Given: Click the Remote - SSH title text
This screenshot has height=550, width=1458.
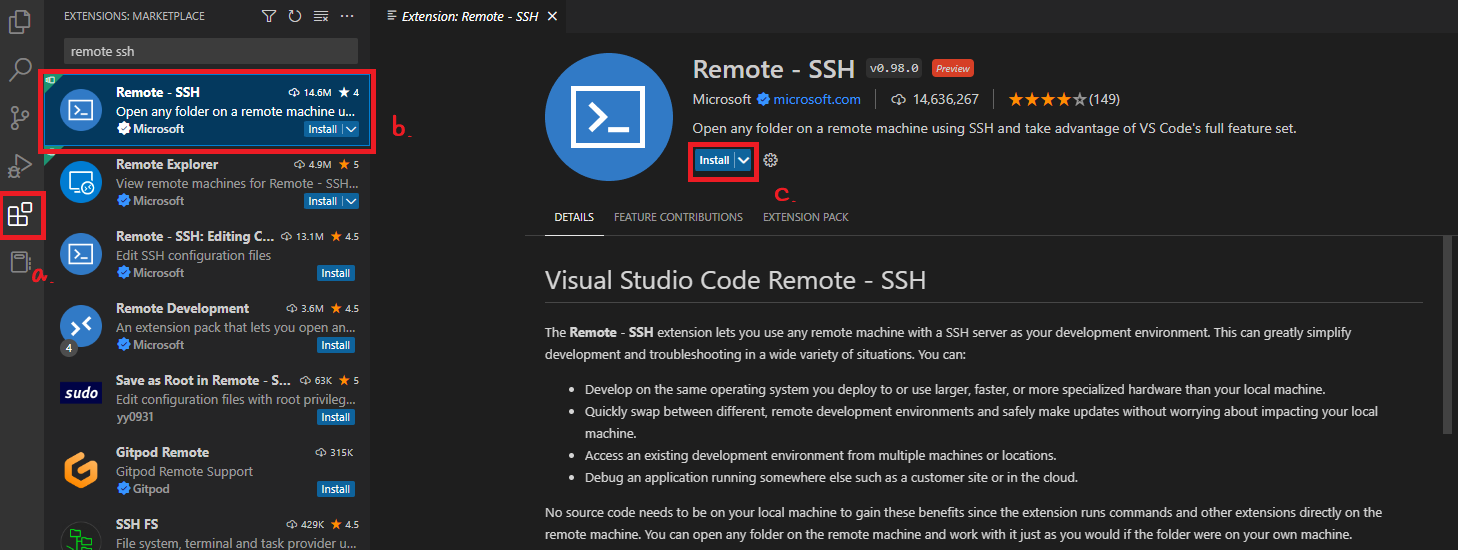Looking at the screenshot, I should point(774,69).
